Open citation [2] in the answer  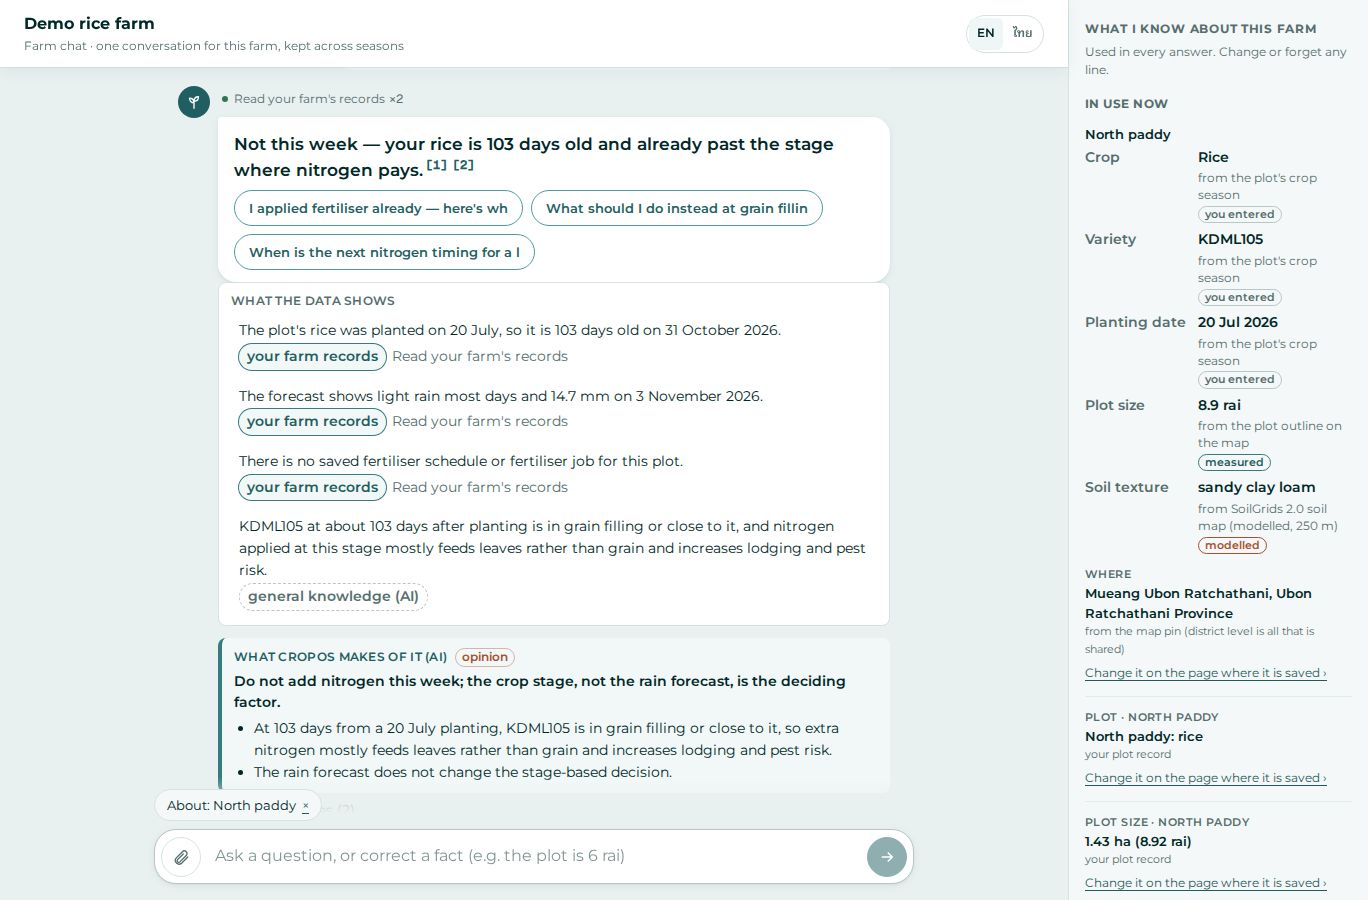(x=463, y=165)
